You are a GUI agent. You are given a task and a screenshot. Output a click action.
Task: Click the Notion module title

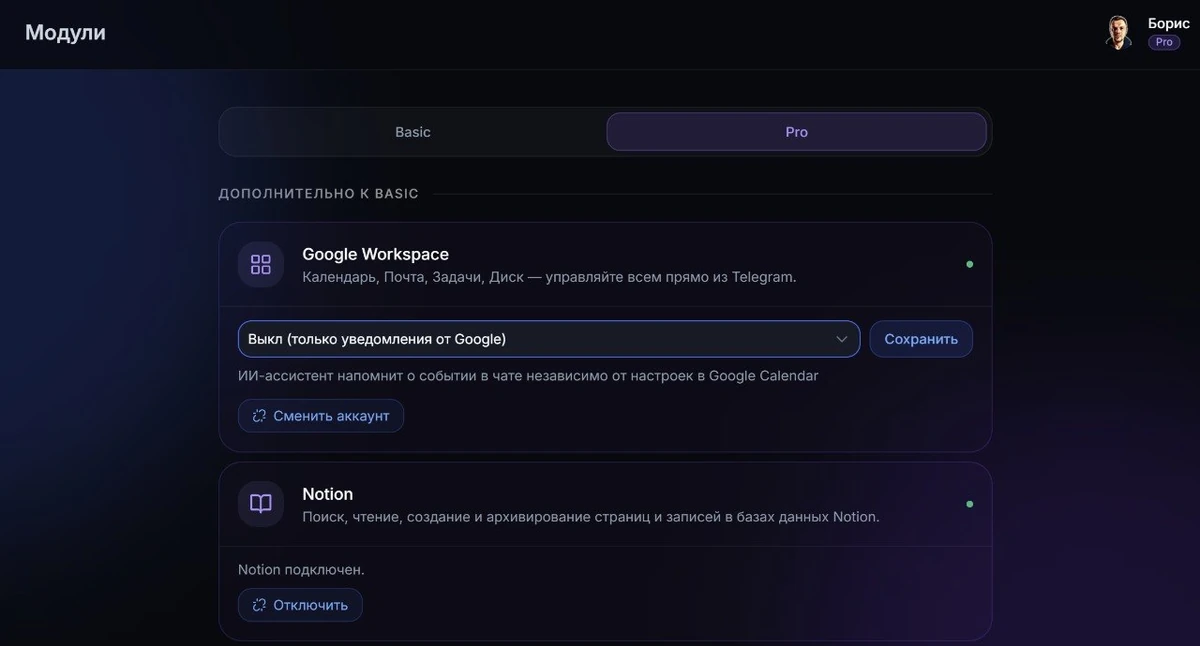(327, 494)
